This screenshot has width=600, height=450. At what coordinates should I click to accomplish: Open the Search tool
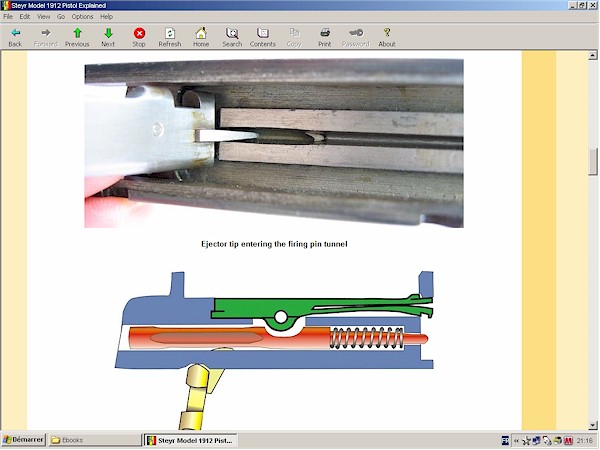tap(232, 38)
